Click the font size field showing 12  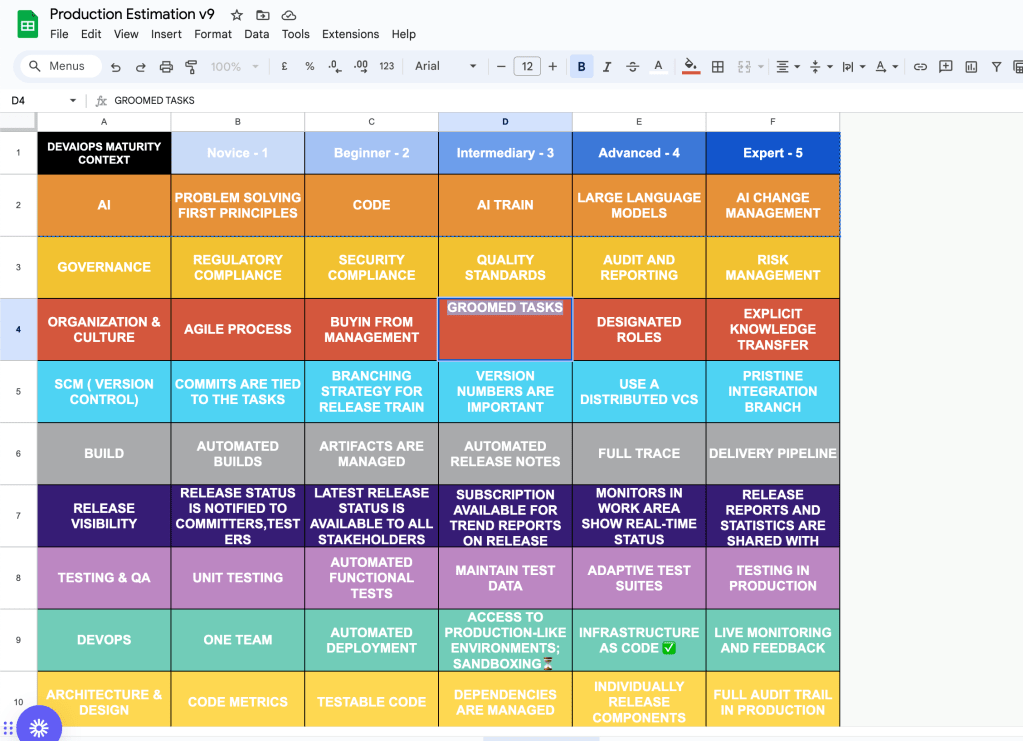(x=527, y=67)
